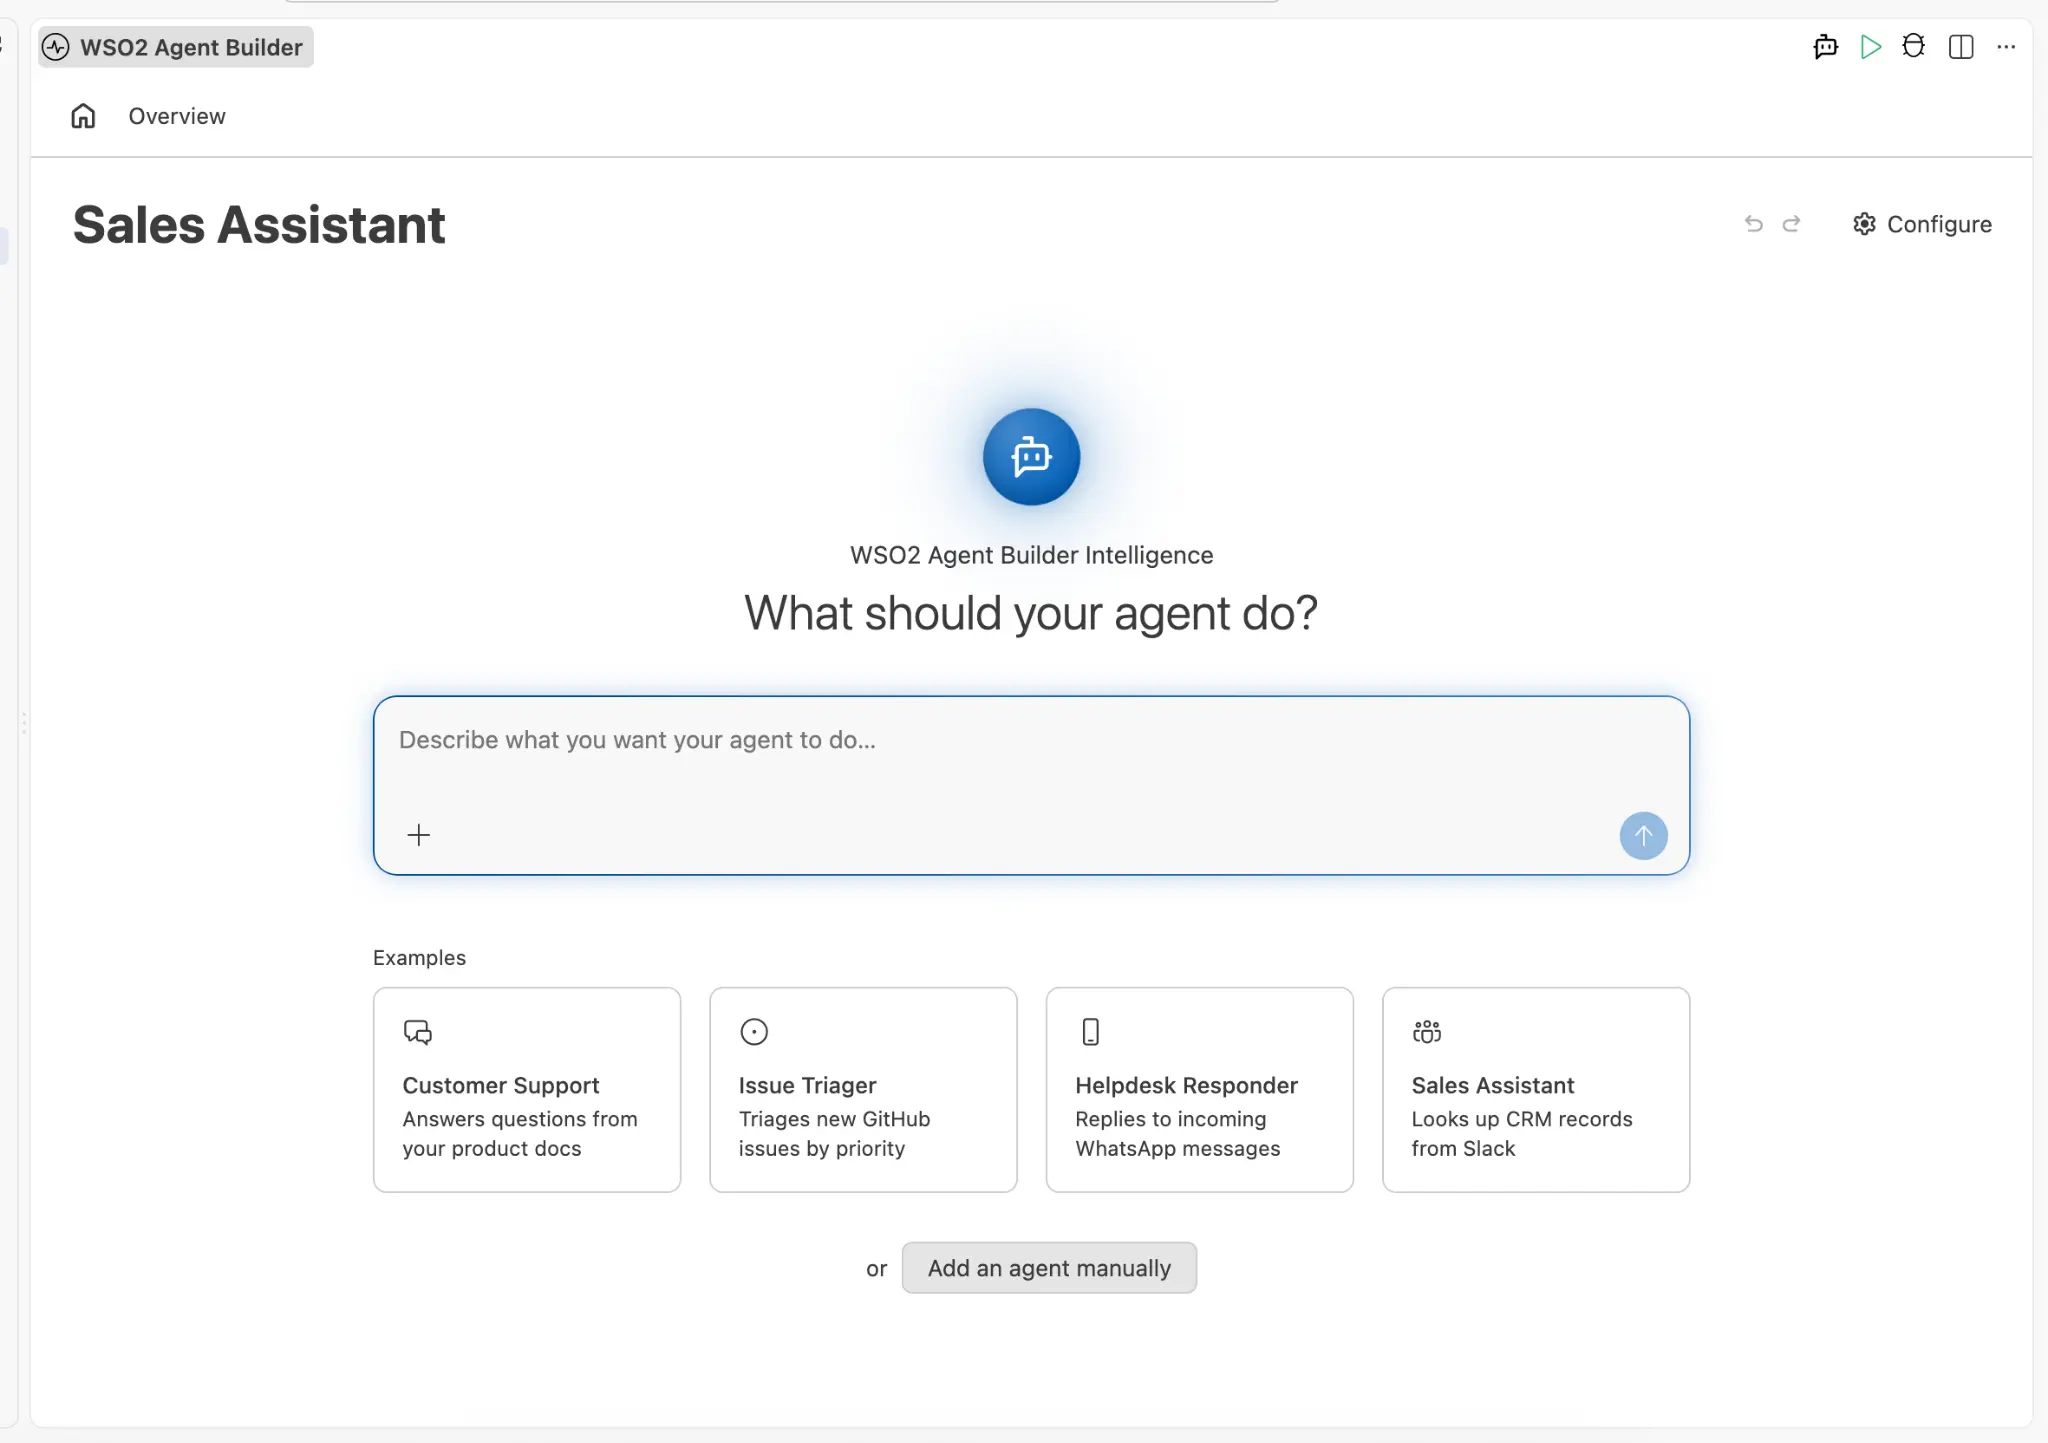The width and height of the screenshot is (2048, 1443).
Task: Click the Sales Assistant page title
Action: point(259,225)
